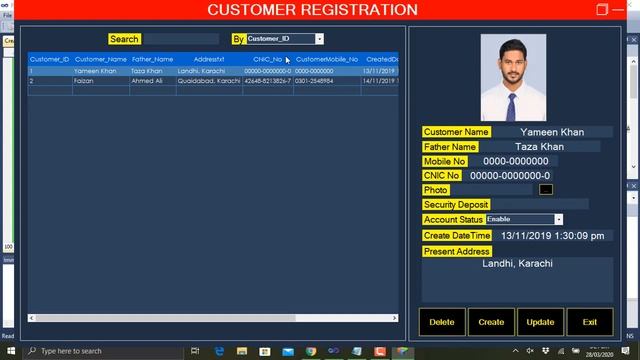
Task: Click the Father Name field
Action: pos(540,147)
